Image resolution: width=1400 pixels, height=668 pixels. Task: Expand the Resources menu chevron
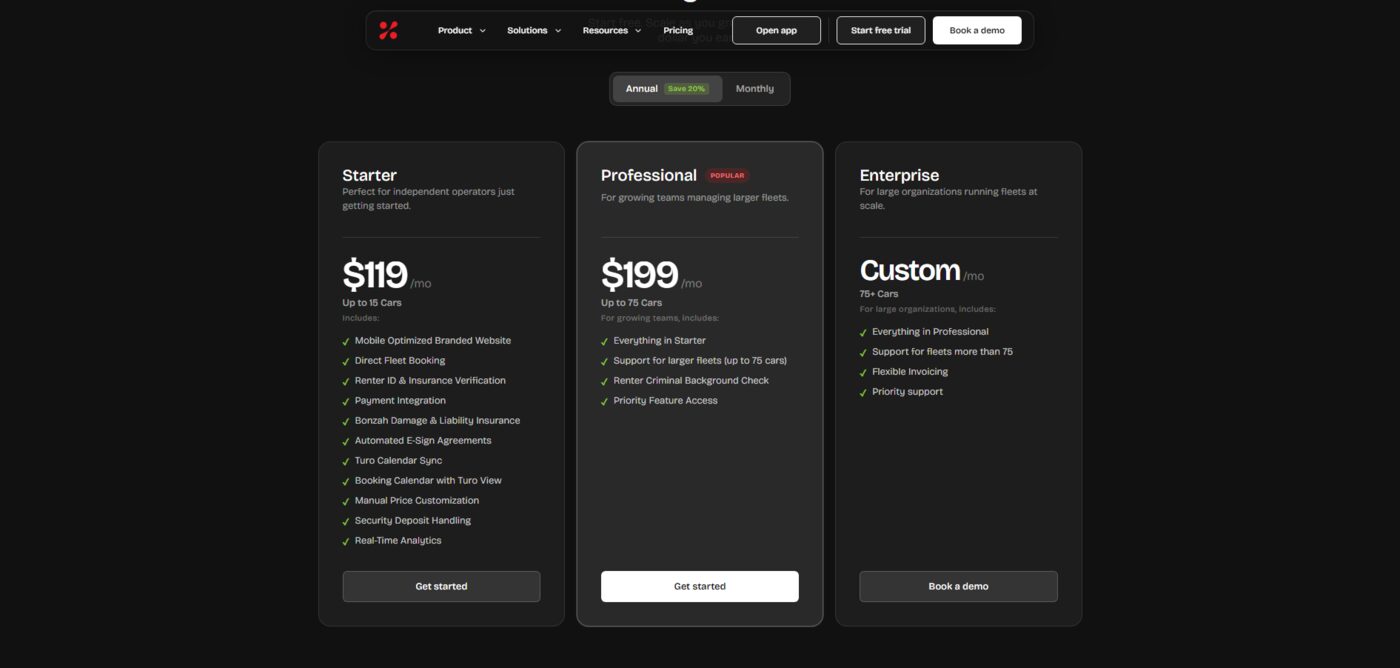(x=638, y=31)
